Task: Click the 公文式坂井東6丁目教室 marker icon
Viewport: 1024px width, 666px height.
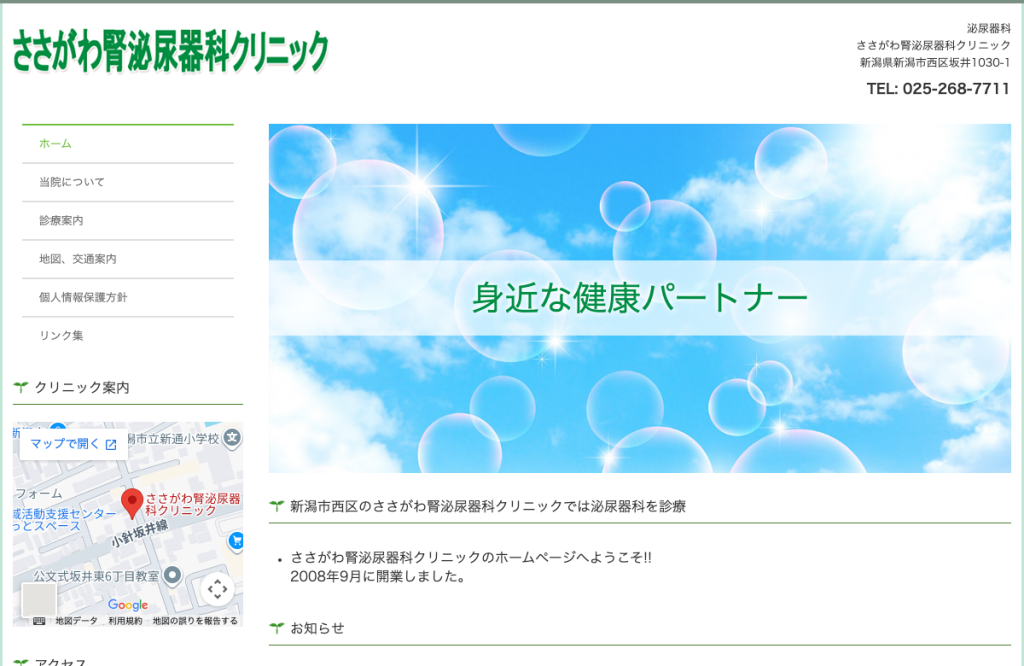Action: (x=172, y=575)
